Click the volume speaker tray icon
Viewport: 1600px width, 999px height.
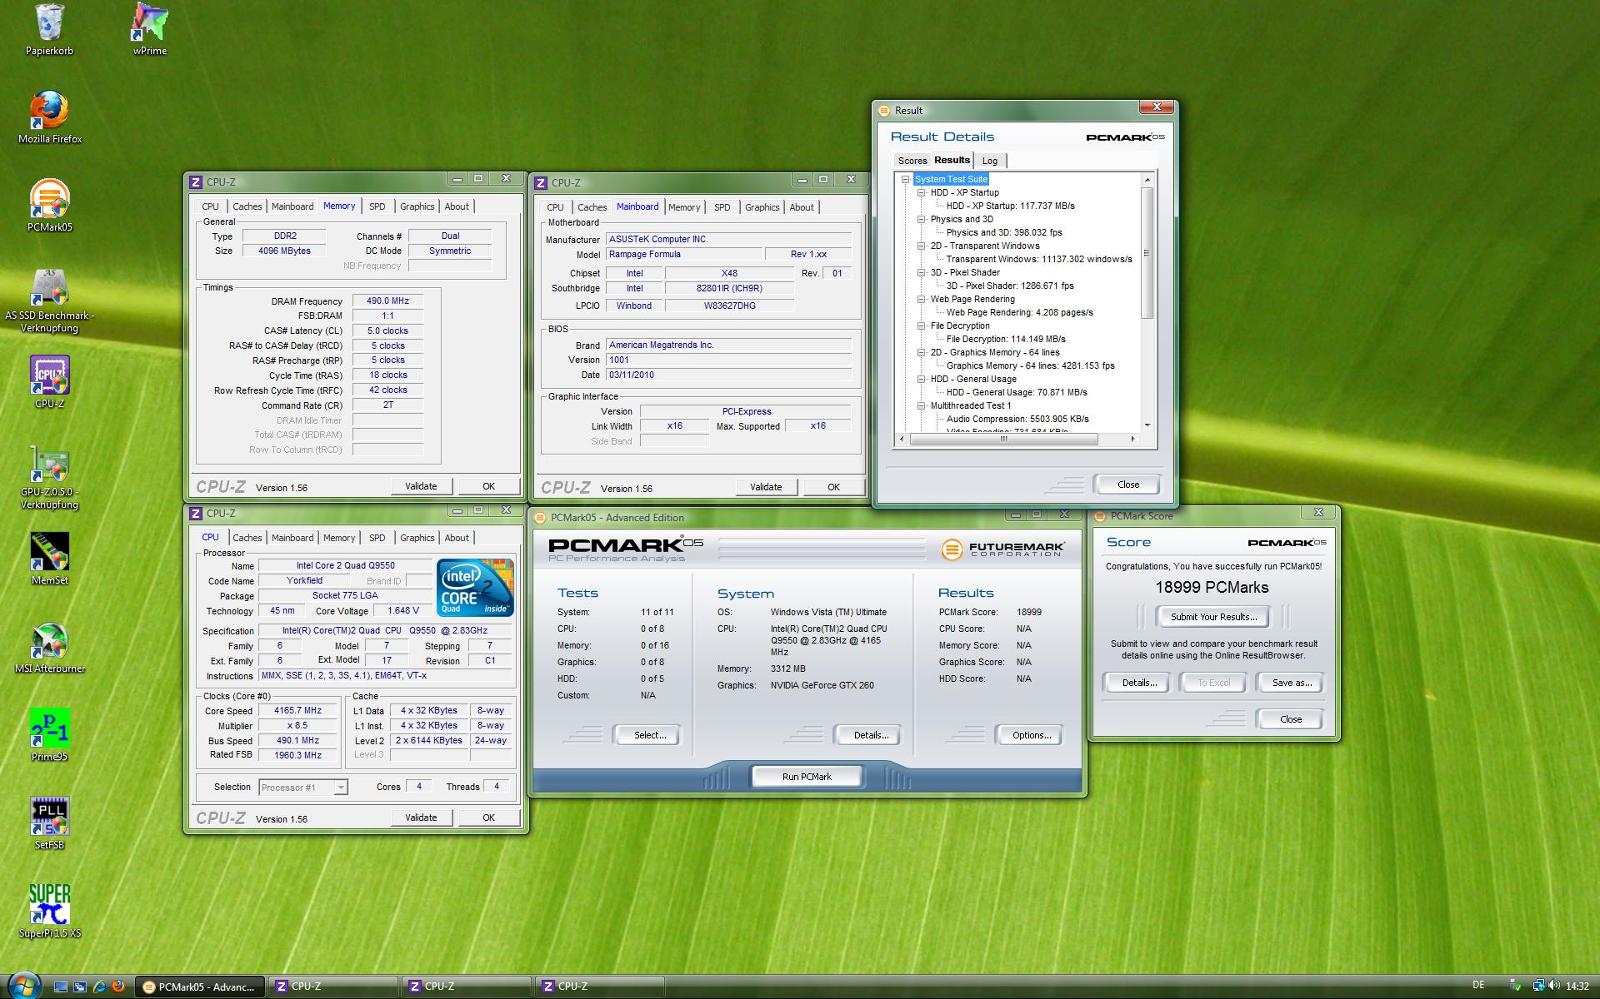click(1554, 986)
